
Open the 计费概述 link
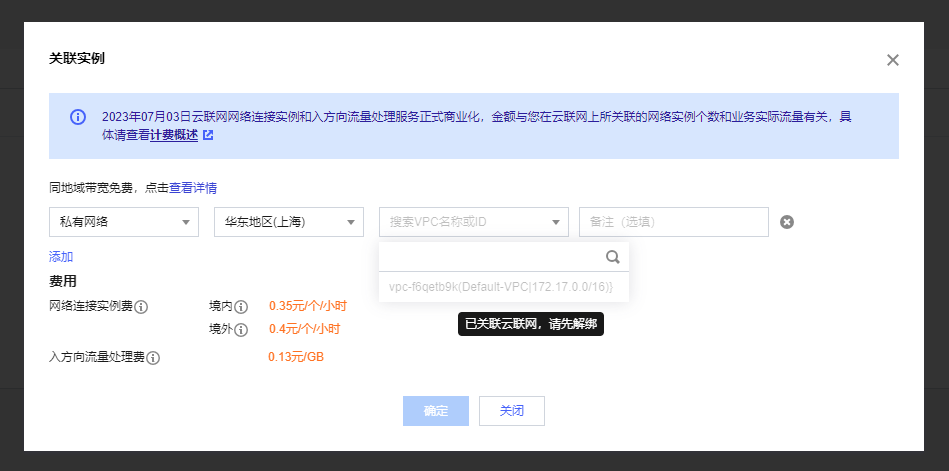coord(174,134)
